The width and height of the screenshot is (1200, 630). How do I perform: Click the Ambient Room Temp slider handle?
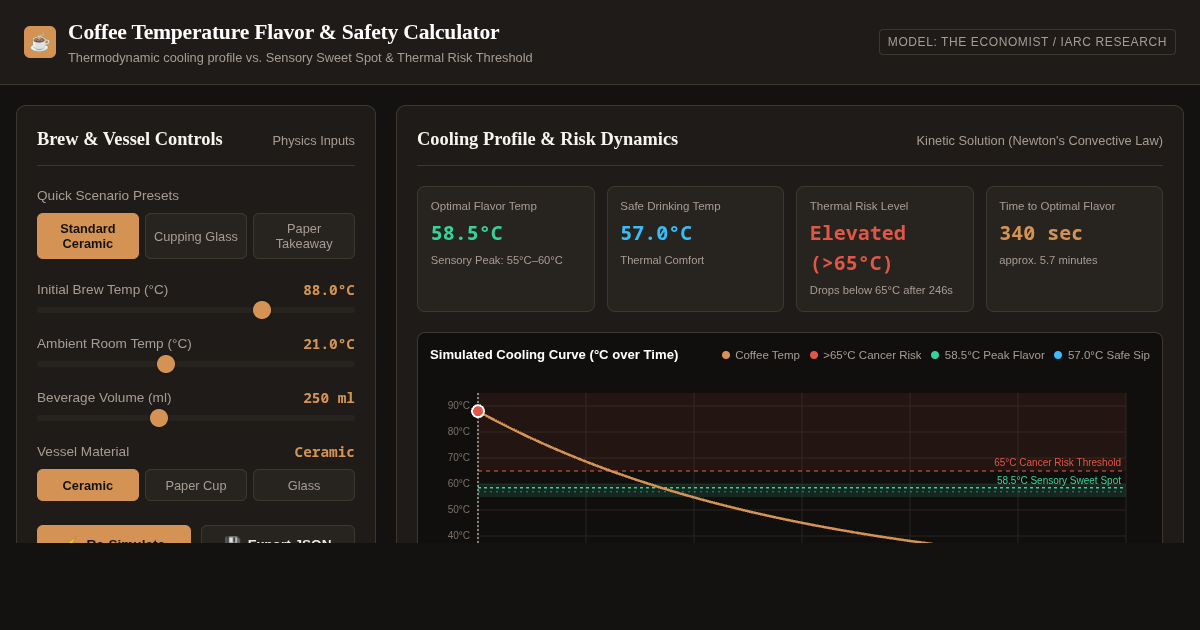pyautogui.click(x=166, y=364)
